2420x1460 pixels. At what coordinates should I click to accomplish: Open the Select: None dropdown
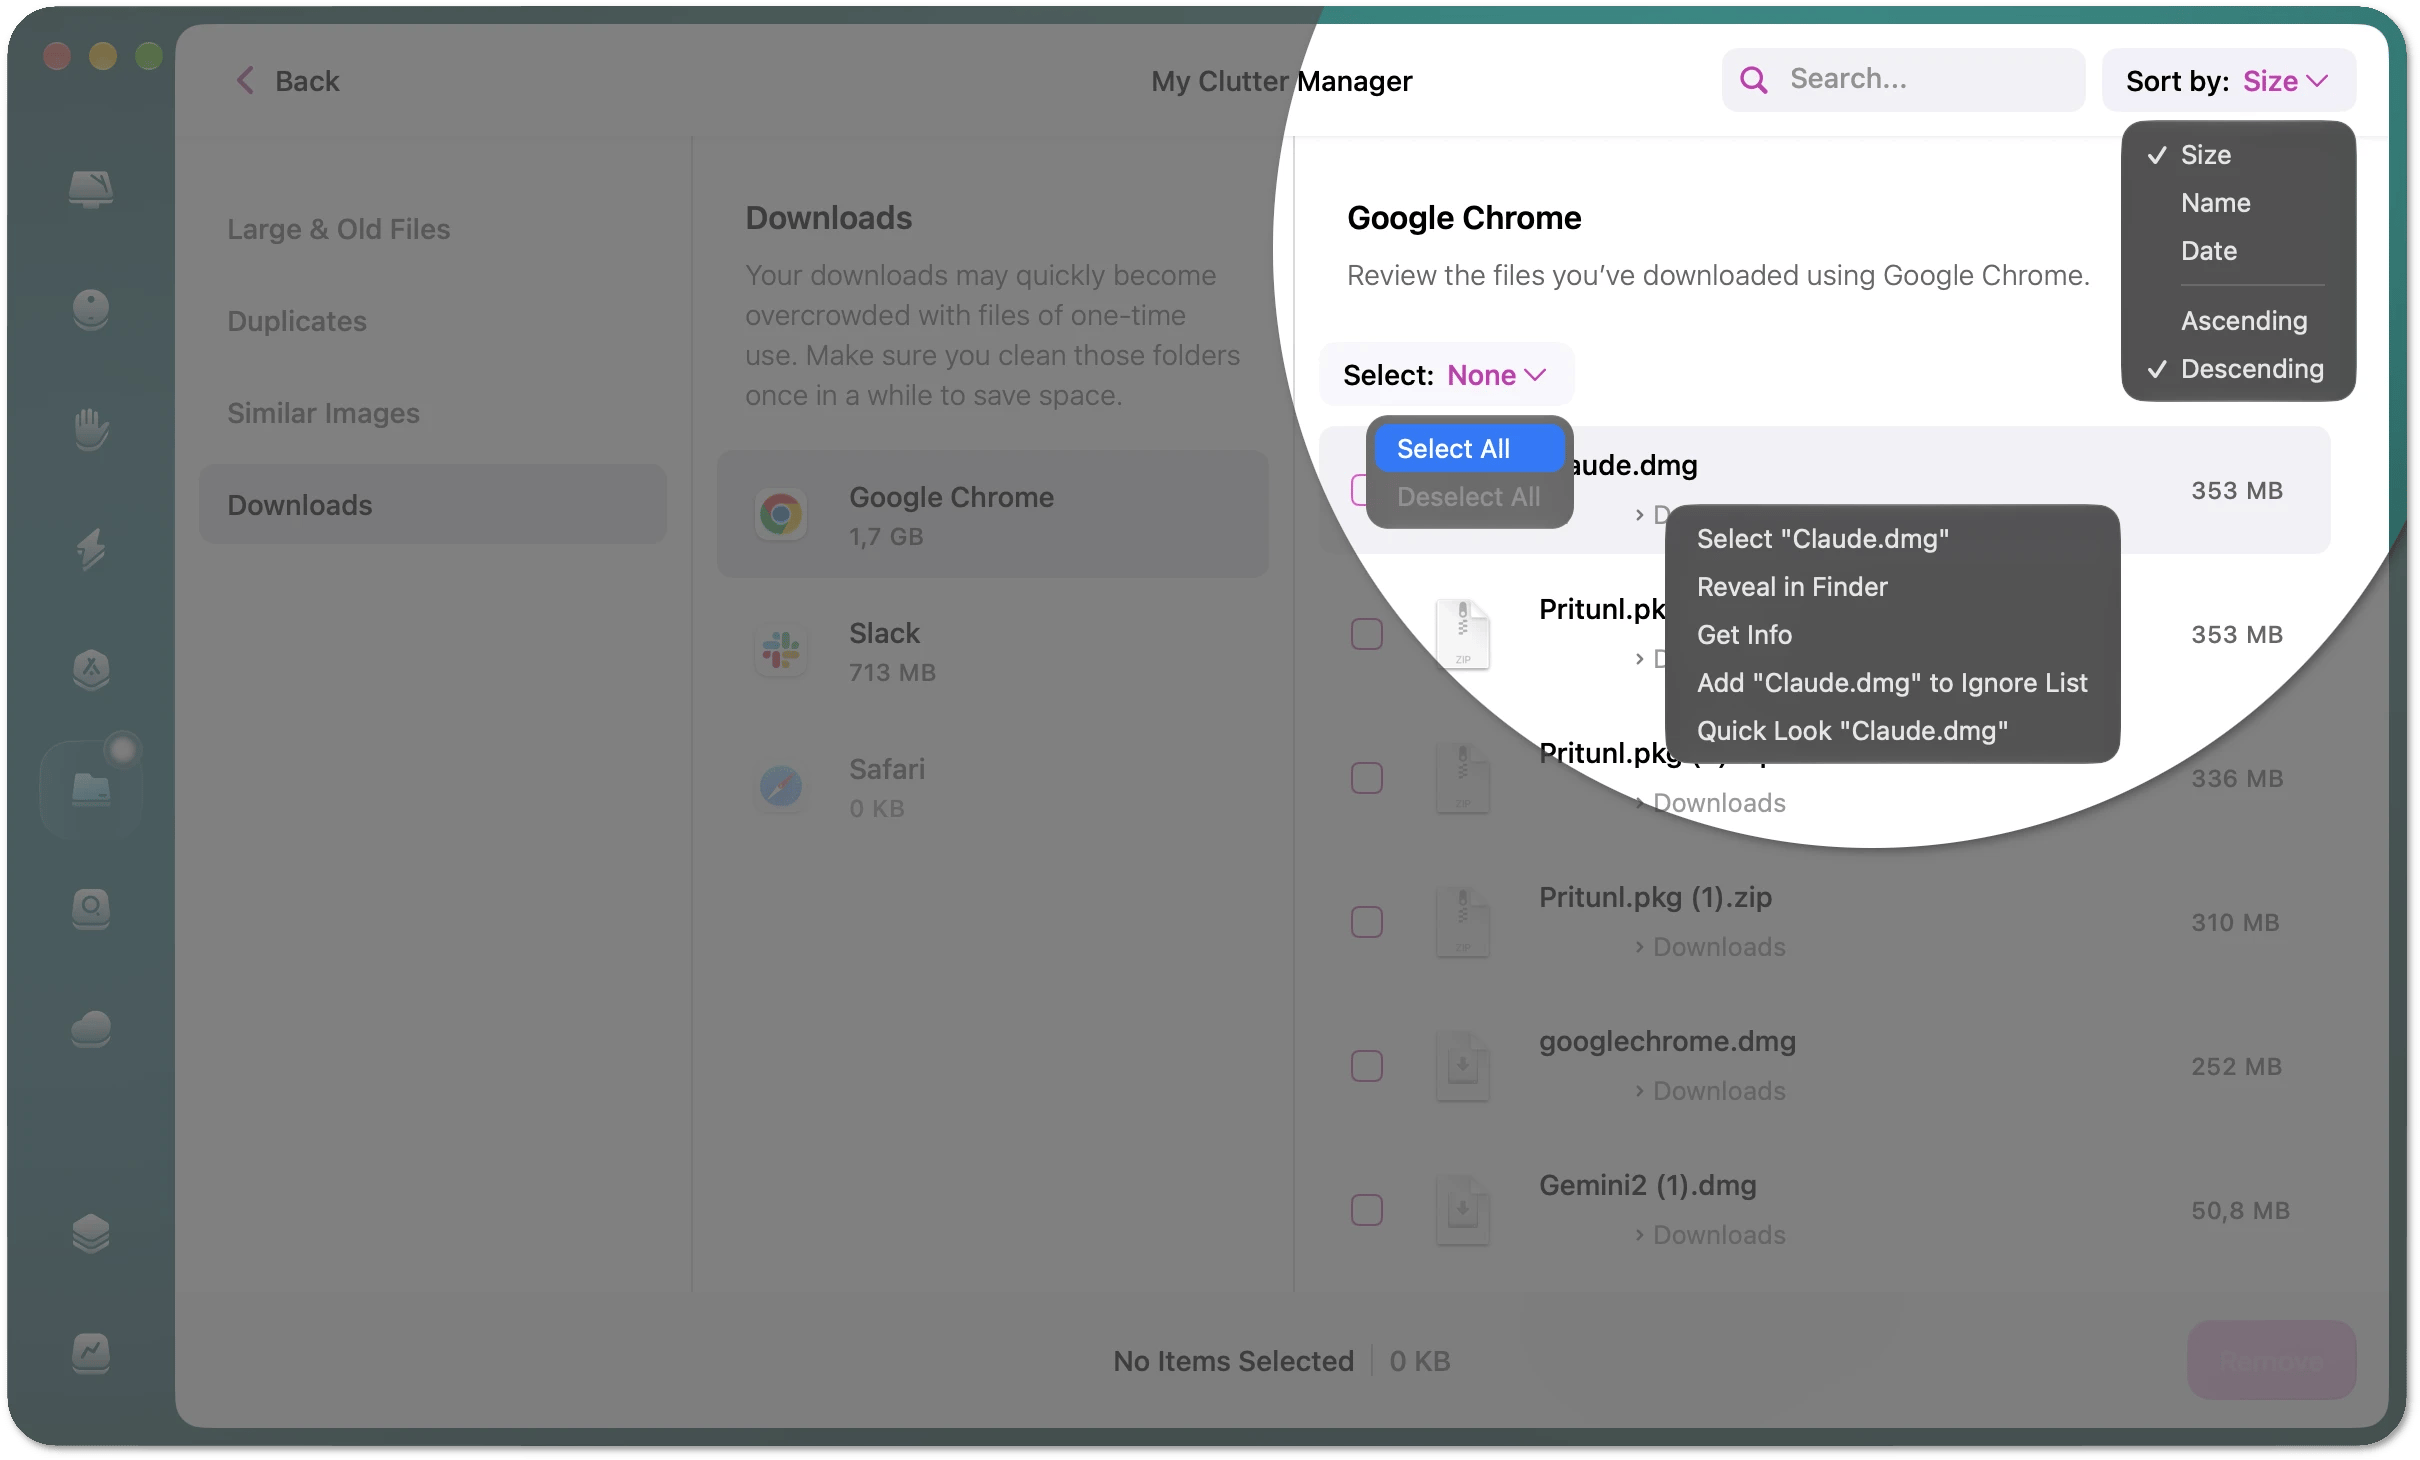click(x=1446, y=375)
